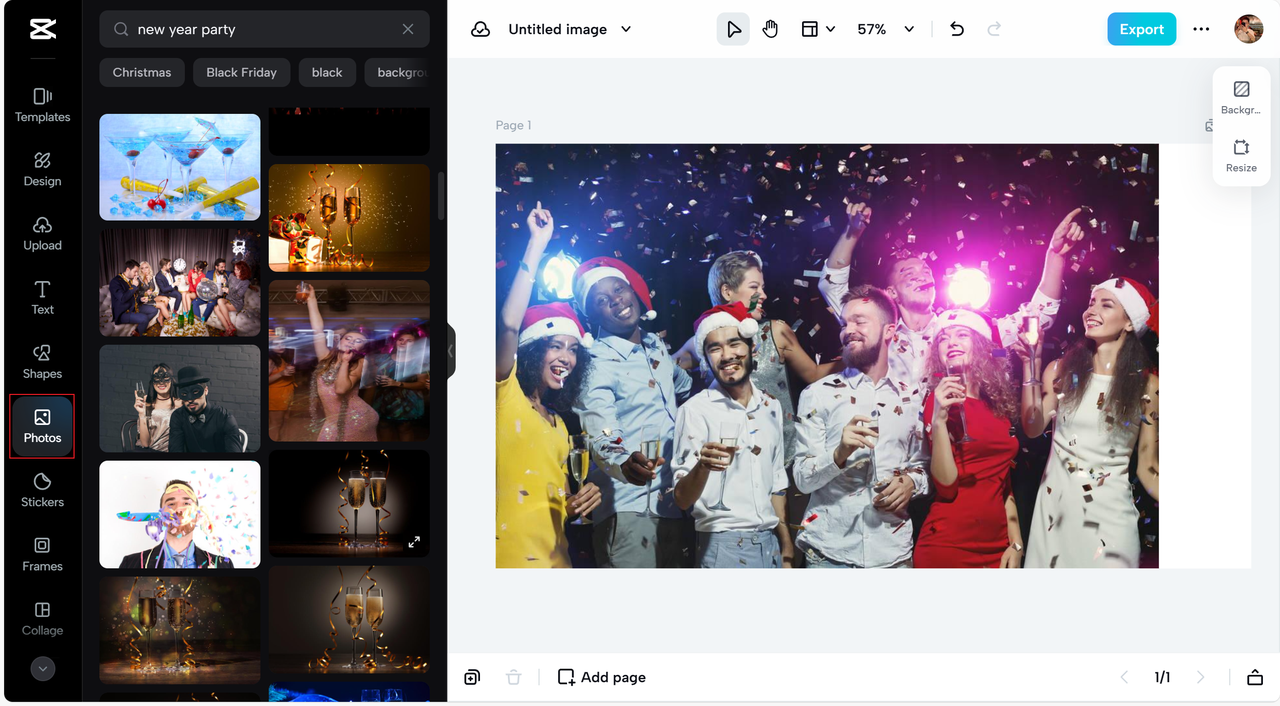Select the Hand pan tool
This screenshot has width=1280, height=706.
(x=770, y=29)
